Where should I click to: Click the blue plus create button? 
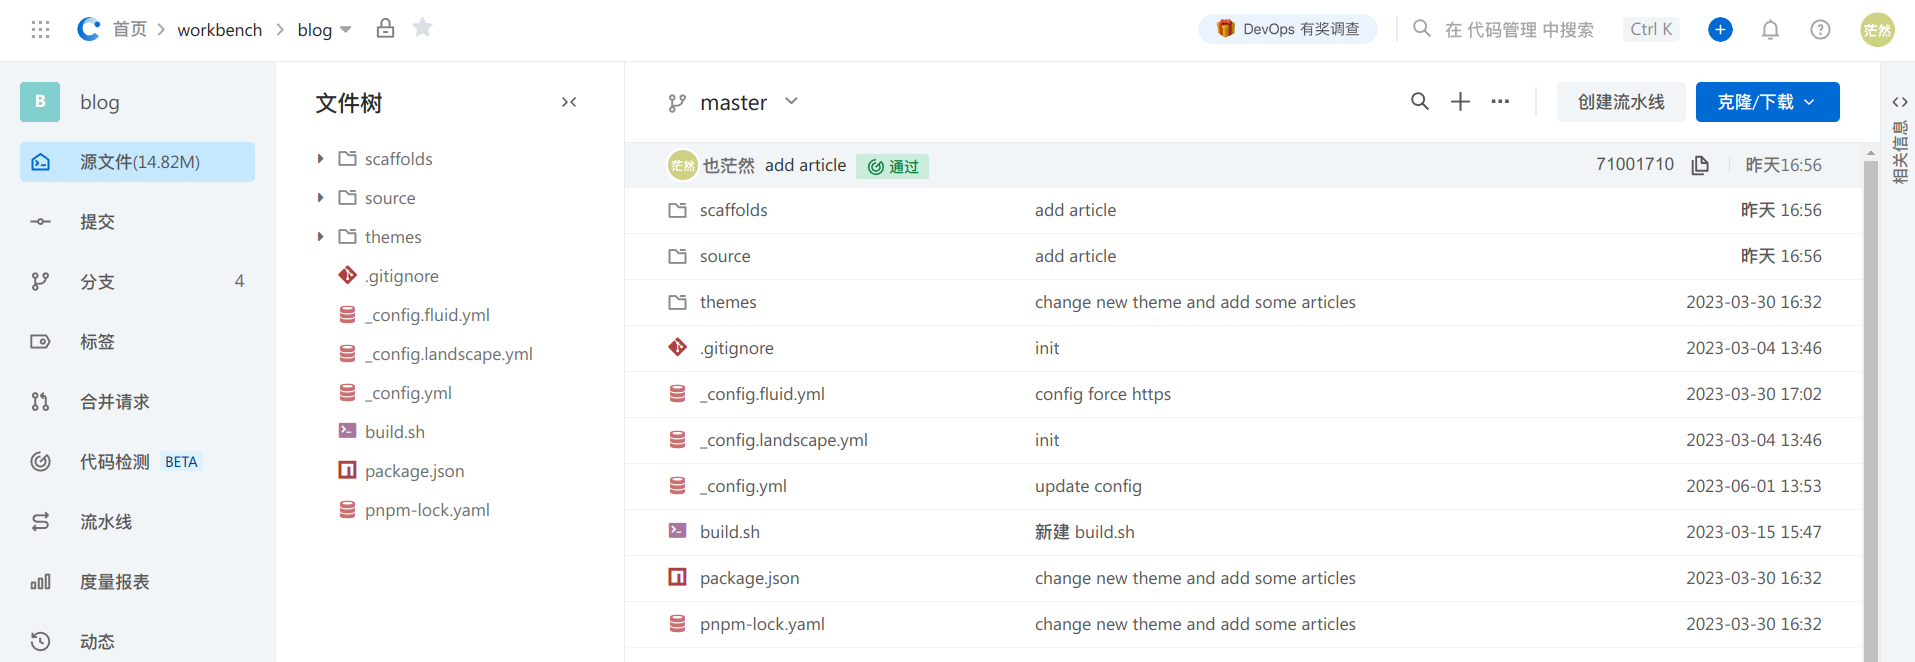[x=1720, y=30]
